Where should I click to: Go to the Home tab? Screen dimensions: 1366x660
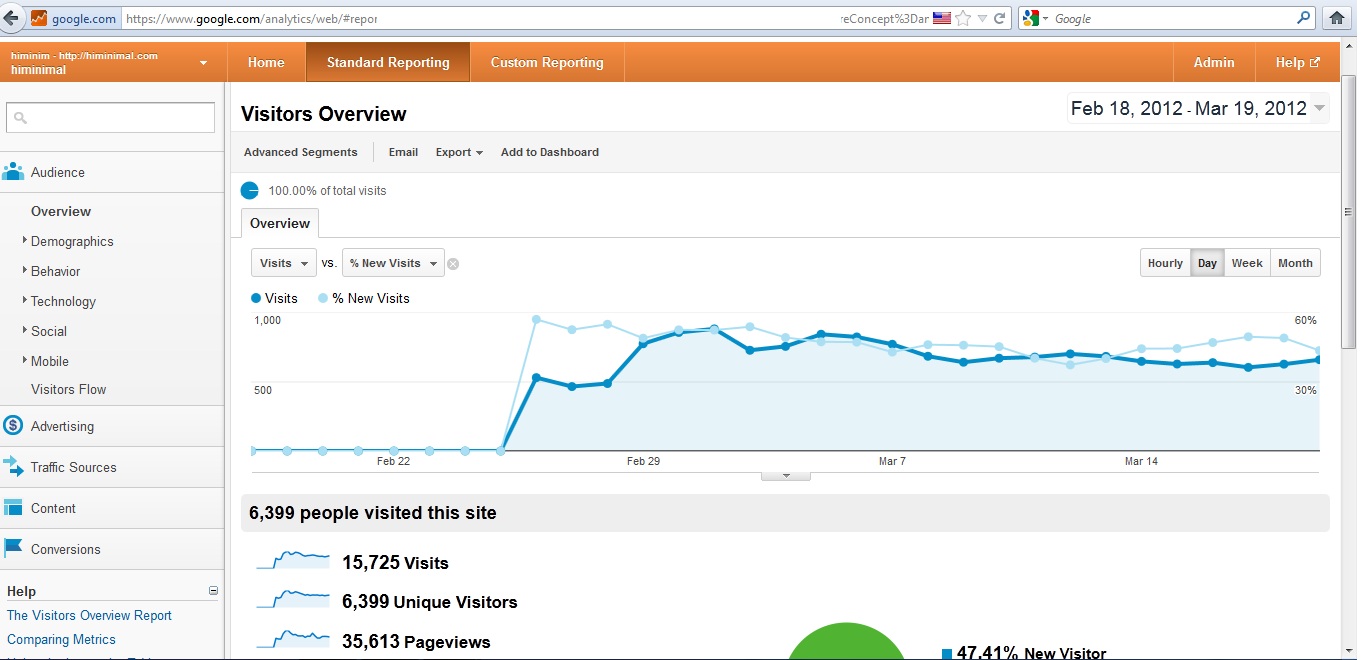[x=266, y=62]
